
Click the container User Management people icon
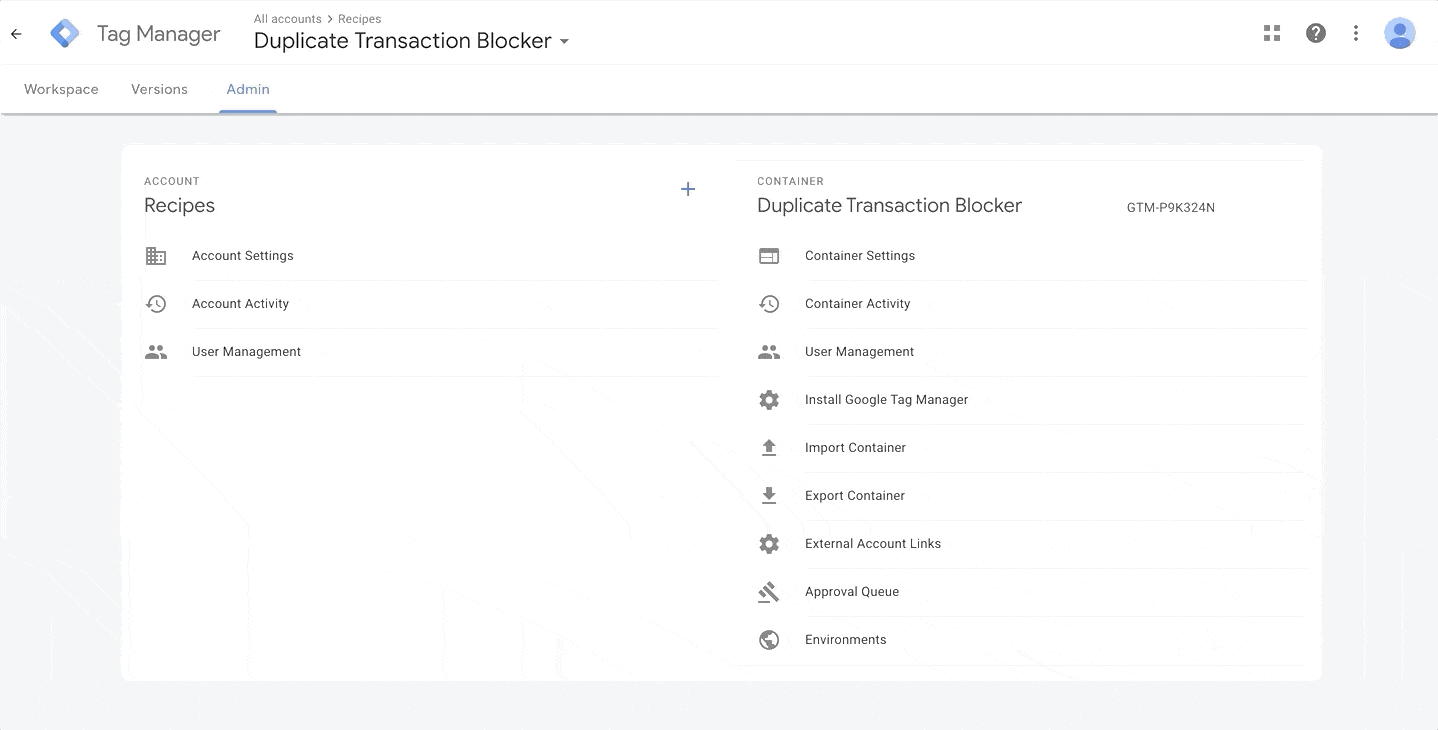(x=769, y=352)
